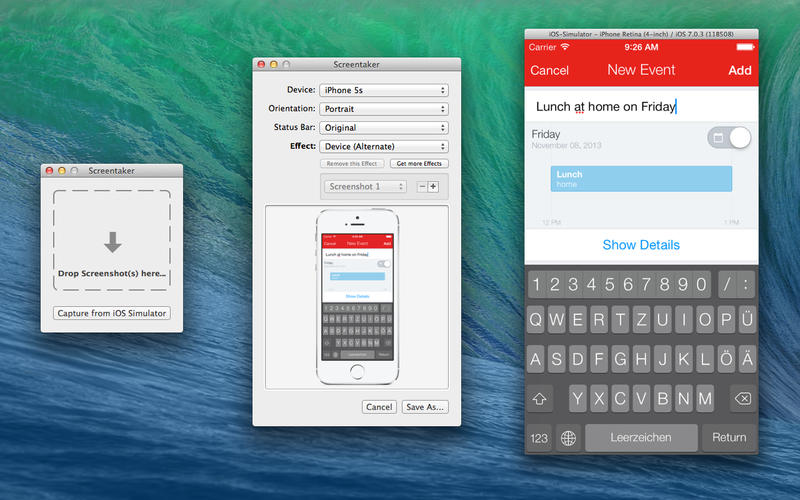Tap the slash key in the number row
Image resolution: width=800 pixels, height=500 pixels.
click(727, 284)
